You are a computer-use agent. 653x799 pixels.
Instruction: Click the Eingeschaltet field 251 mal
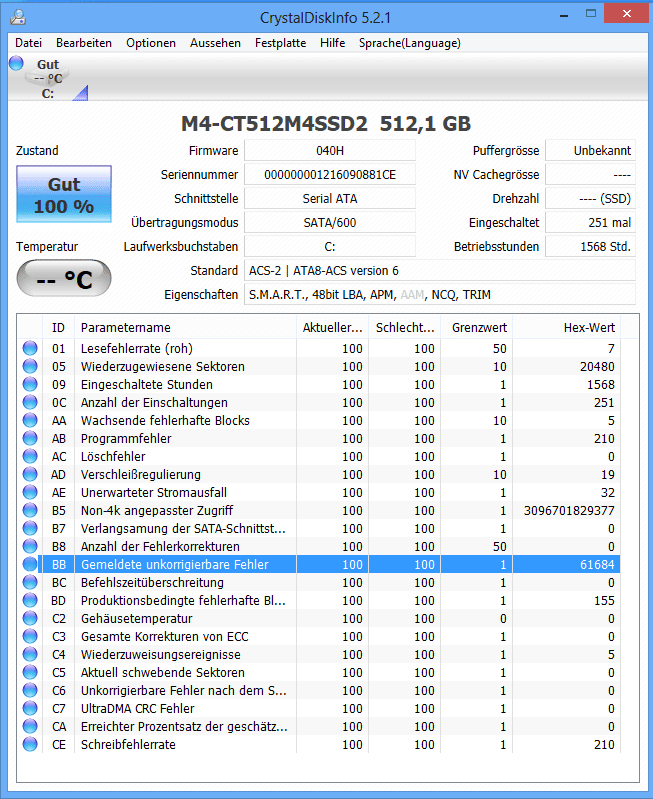[x=590, y=223]
